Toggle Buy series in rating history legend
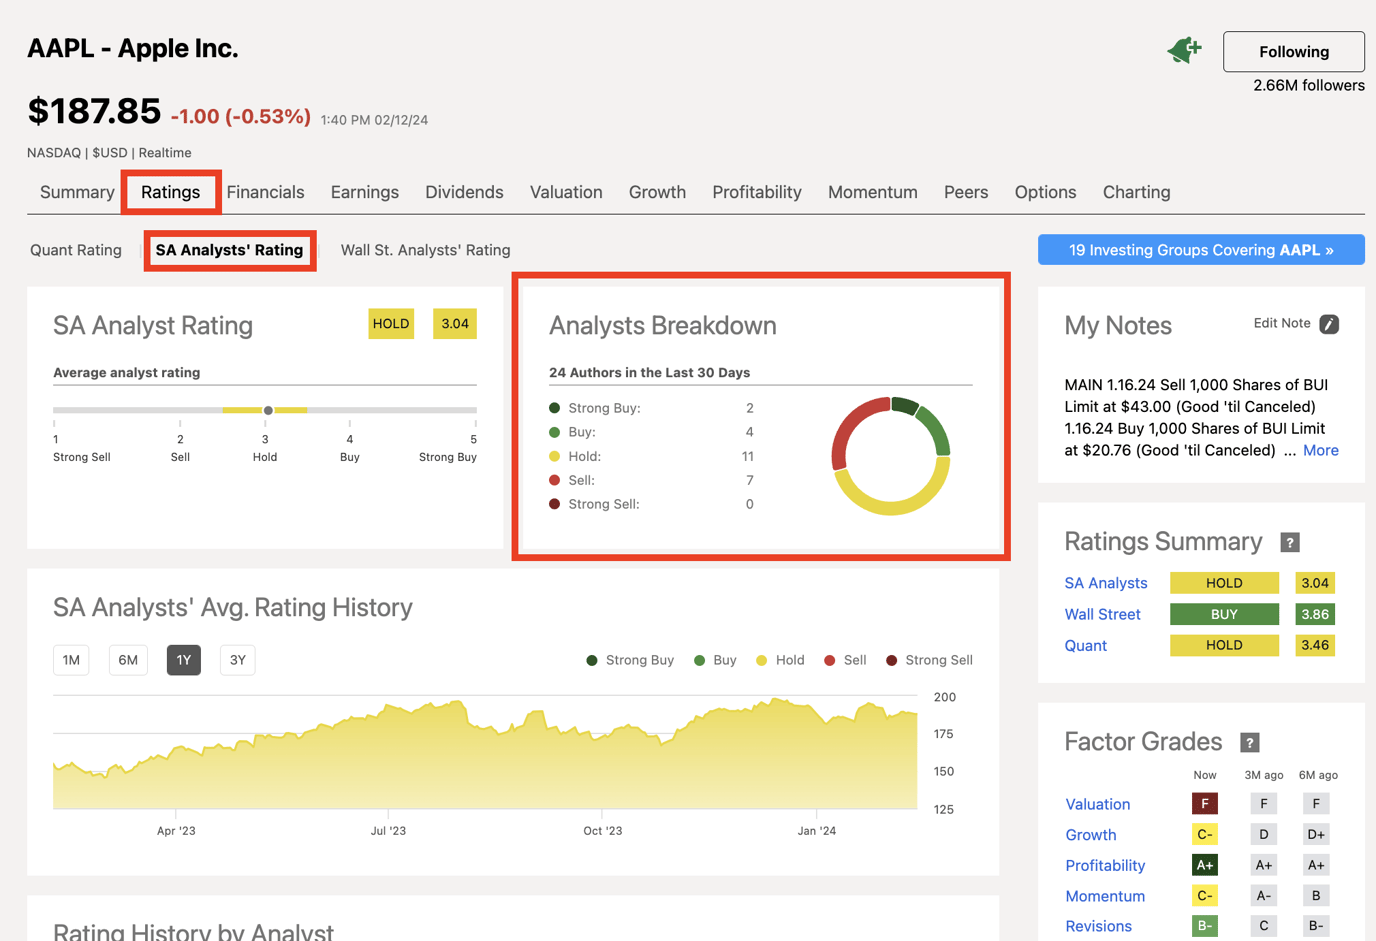 coord(715,660)
